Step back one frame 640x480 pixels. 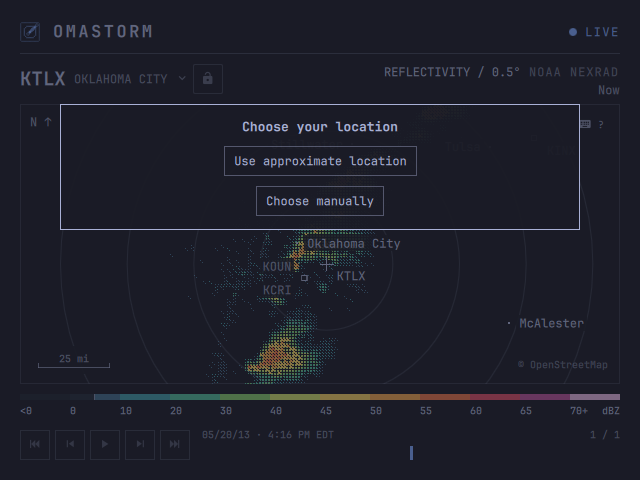(x=70, y=444)
